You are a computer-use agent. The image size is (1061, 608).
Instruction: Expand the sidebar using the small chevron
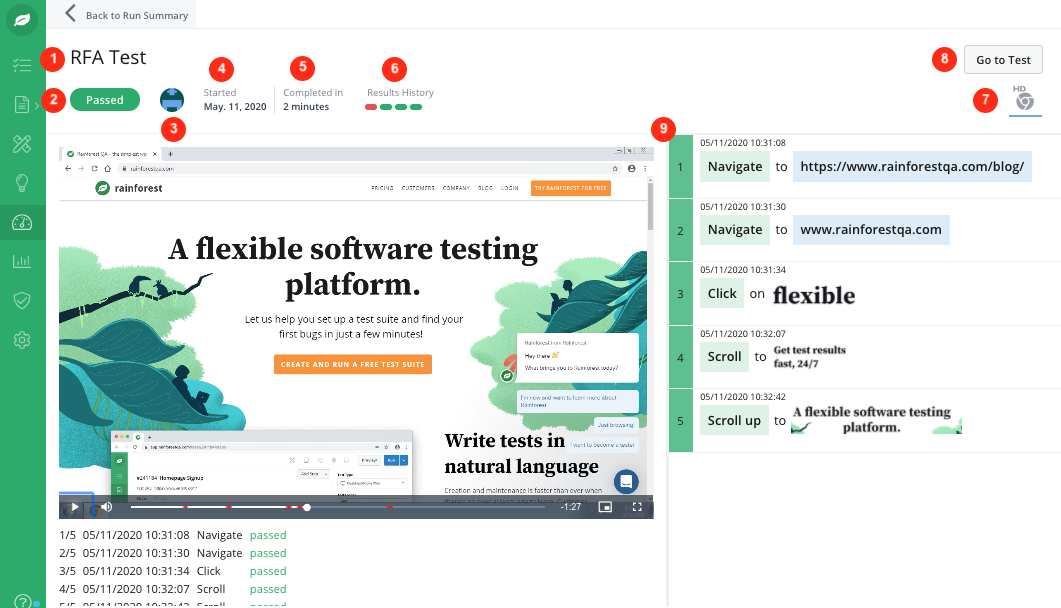(x=37, y=105)
